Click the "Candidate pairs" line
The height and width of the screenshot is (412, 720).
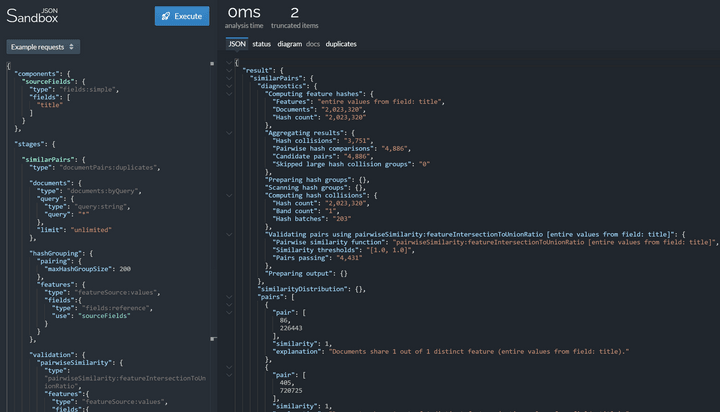322,157
